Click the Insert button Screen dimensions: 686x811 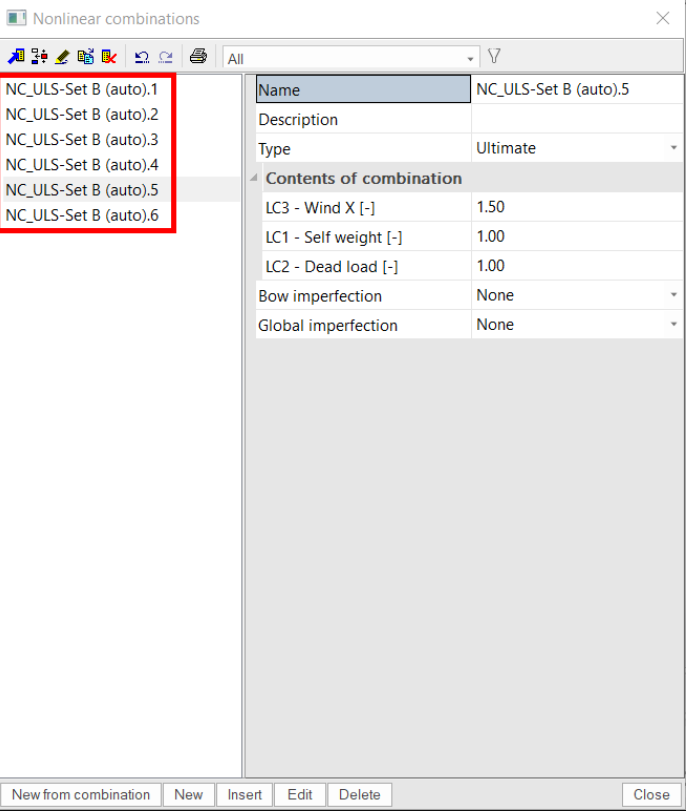[244, 794]
